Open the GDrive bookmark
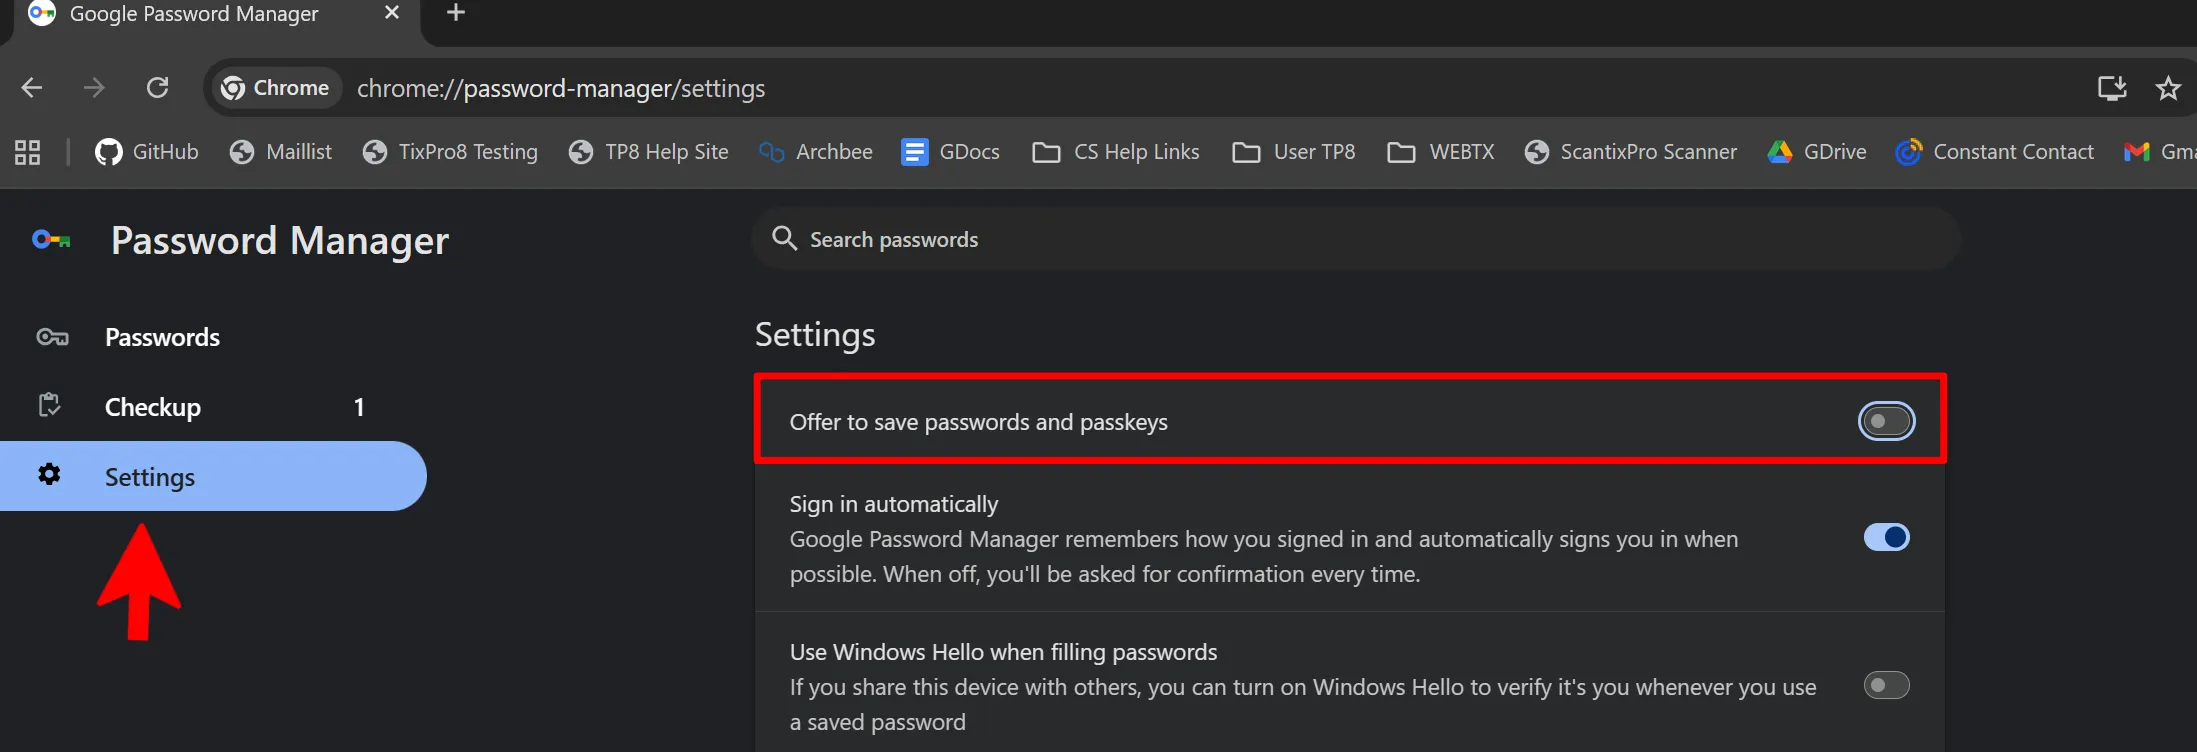2197x752 pixels. [x=1817, y=152]
